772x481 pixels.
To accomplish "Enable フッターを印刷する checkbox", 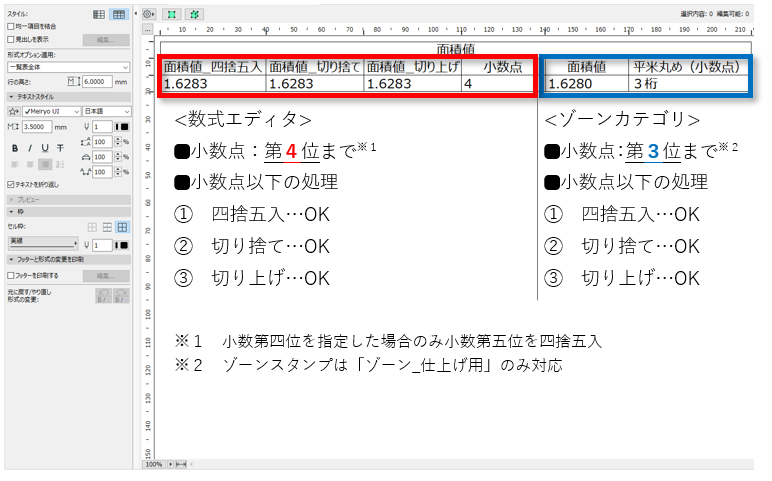I will click(11, 276).
